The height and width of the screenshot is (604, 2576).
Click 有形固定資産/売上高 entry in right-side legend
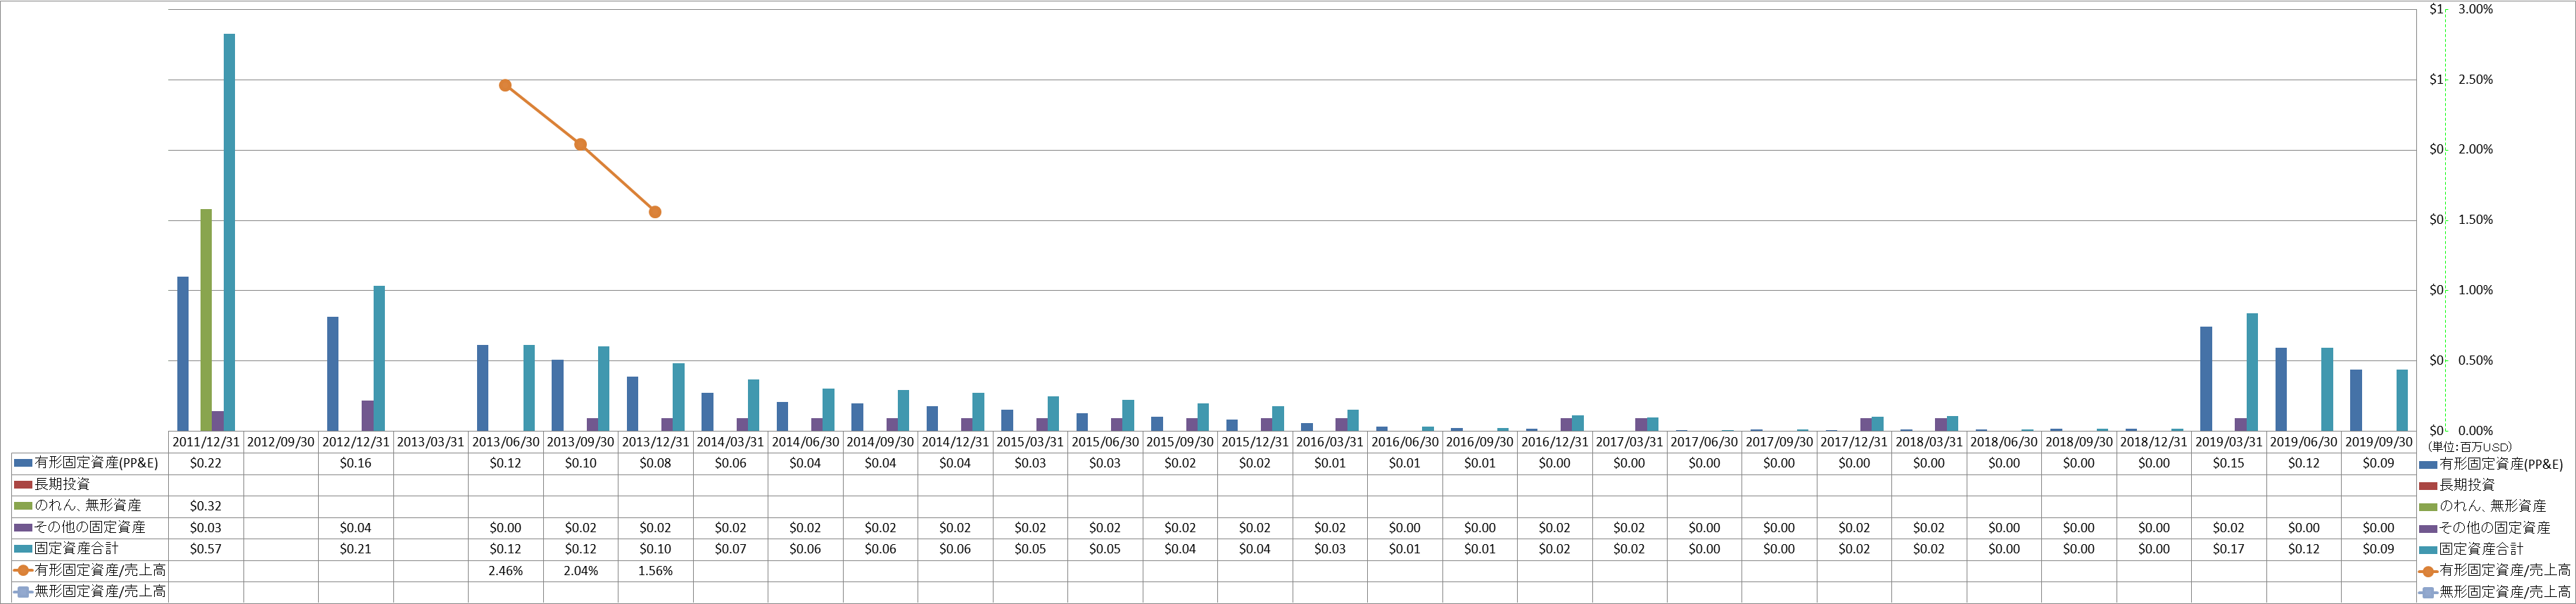pyautogui.click(x=2495, y=570)
